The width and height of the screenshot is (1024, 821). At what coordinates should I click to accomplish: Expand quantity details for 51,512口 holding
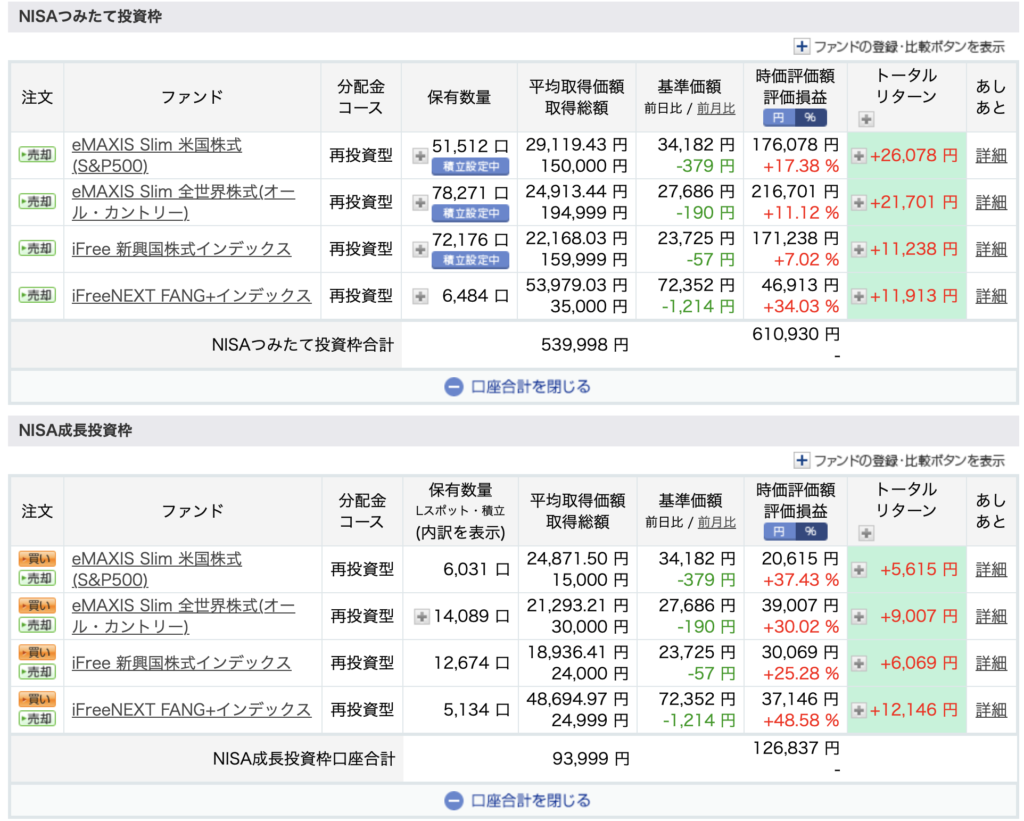click(420, 156)
